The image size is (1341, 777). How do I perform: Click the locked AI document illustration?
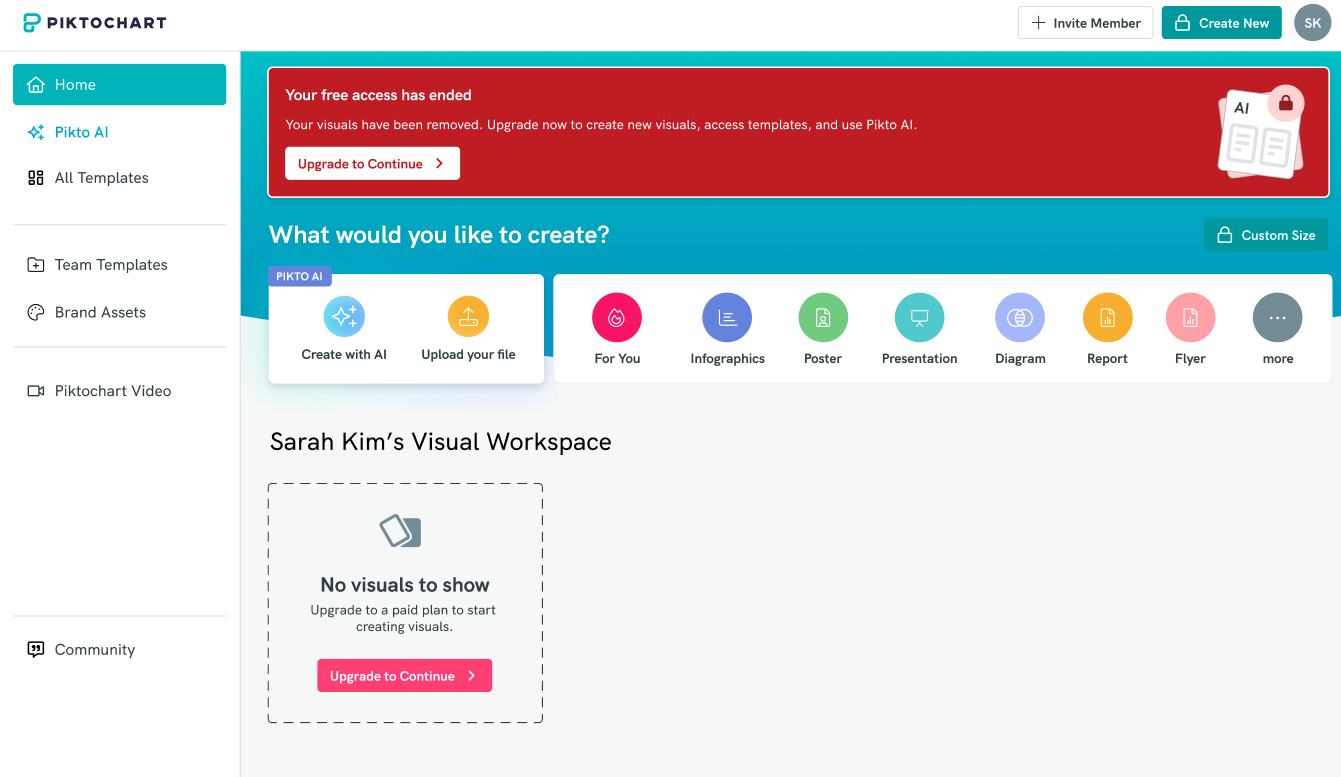(x=1260, y=132)
